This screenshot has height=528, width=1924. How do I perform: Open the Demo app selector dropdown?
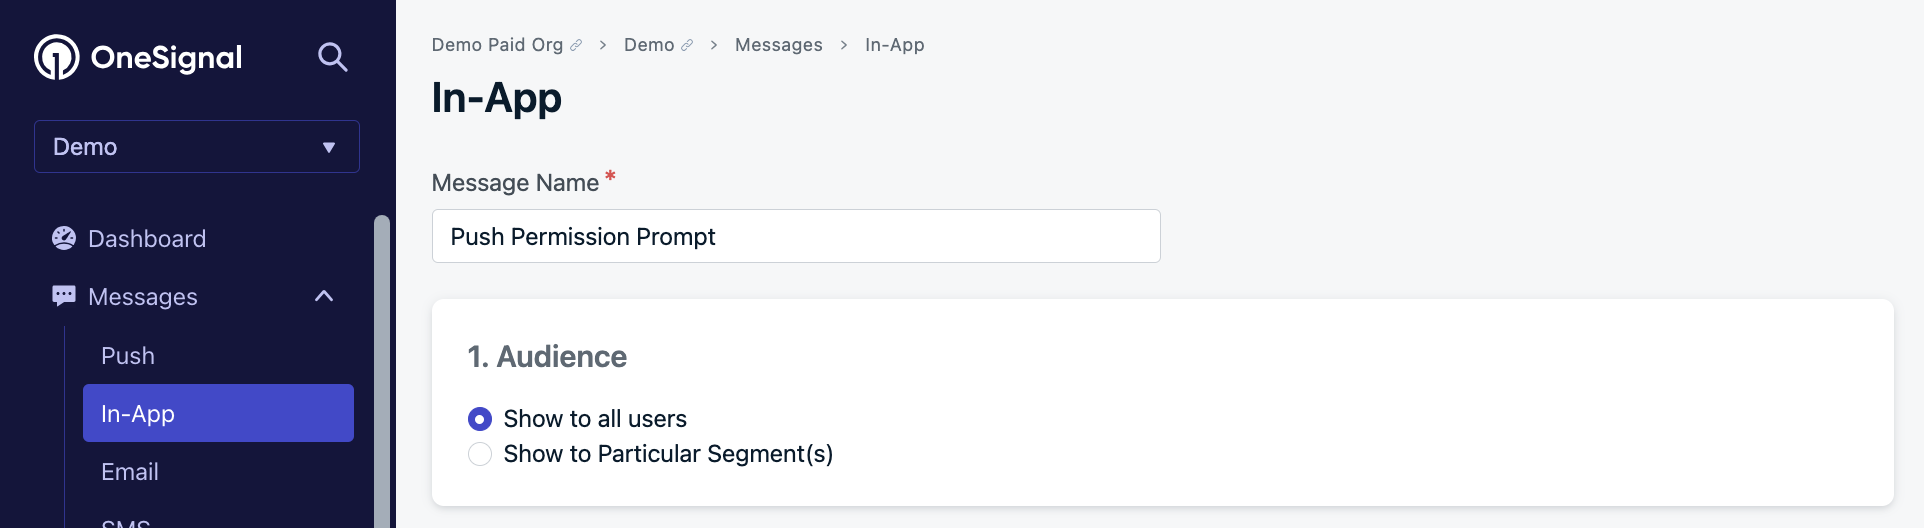point(197,147)
